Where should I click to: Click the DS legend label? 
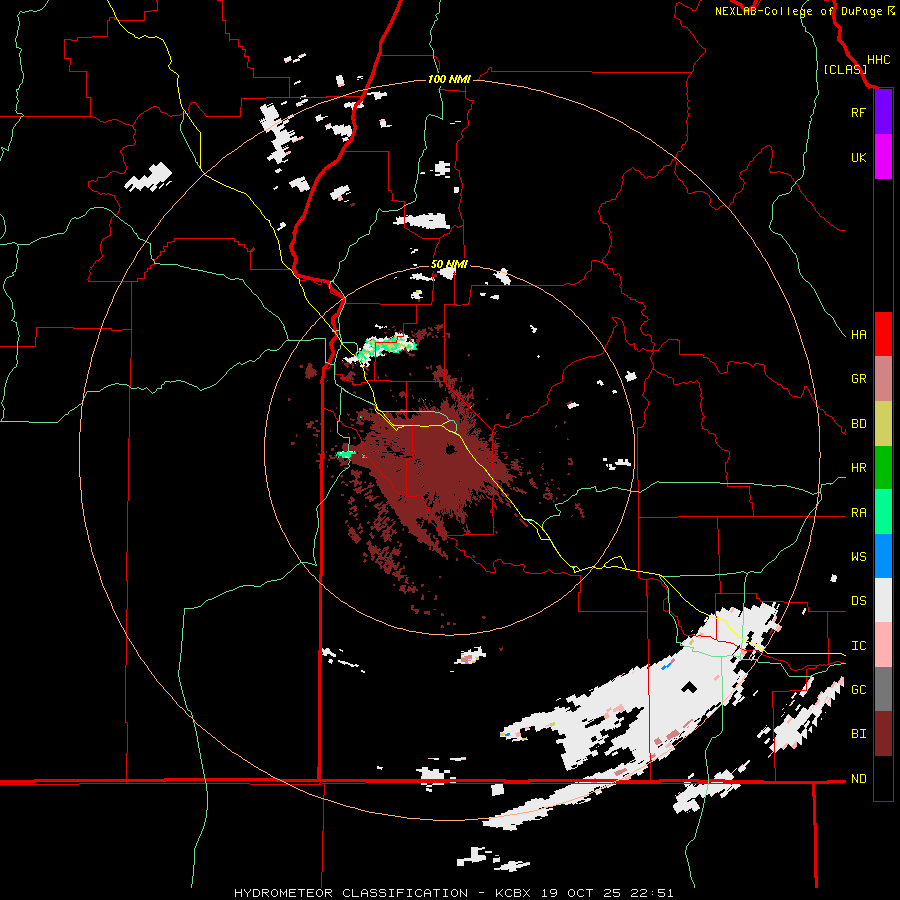(858, 601)
